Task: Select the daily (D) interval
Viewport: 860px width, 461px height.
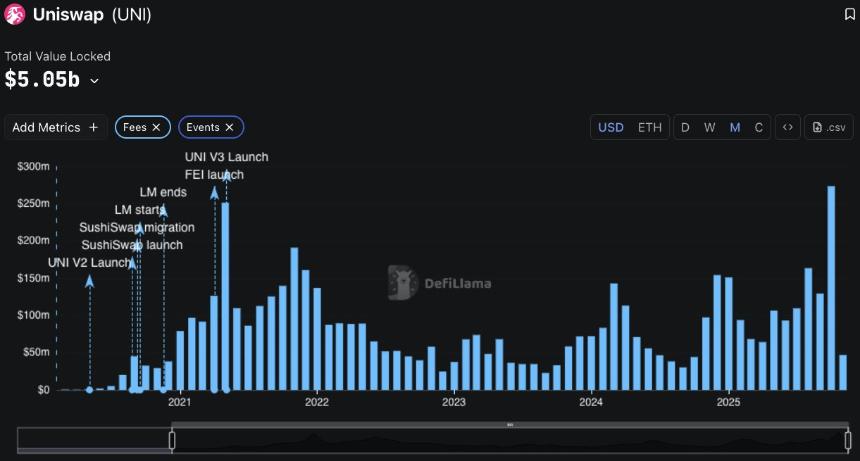Action: 685,127
